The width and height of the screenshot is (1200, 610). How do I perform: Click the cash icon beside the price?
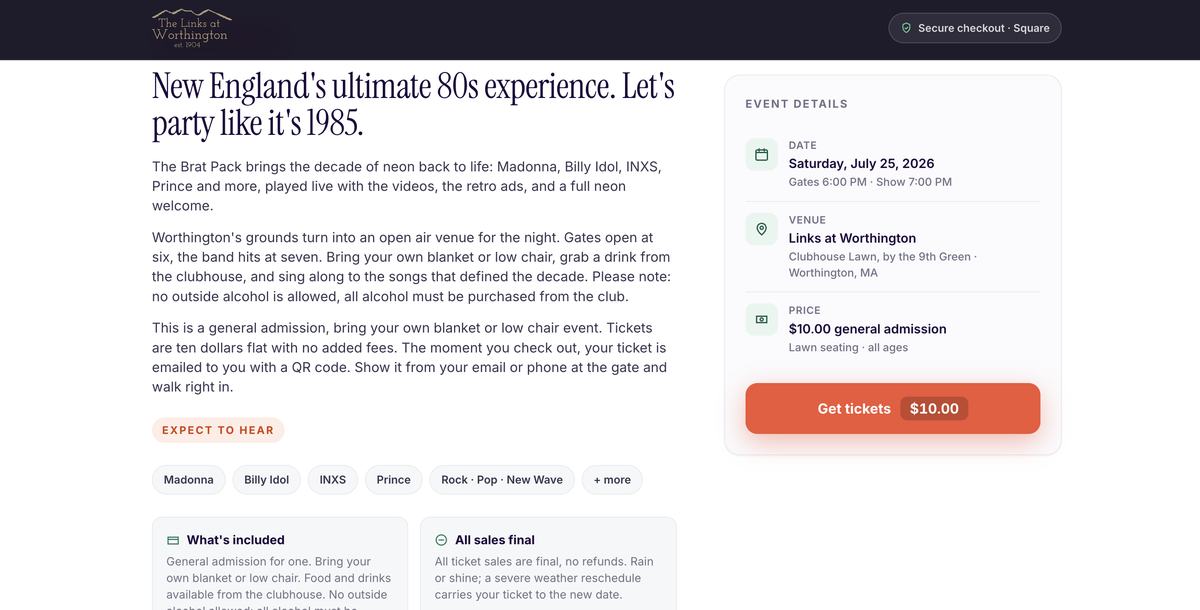point(761,319)
